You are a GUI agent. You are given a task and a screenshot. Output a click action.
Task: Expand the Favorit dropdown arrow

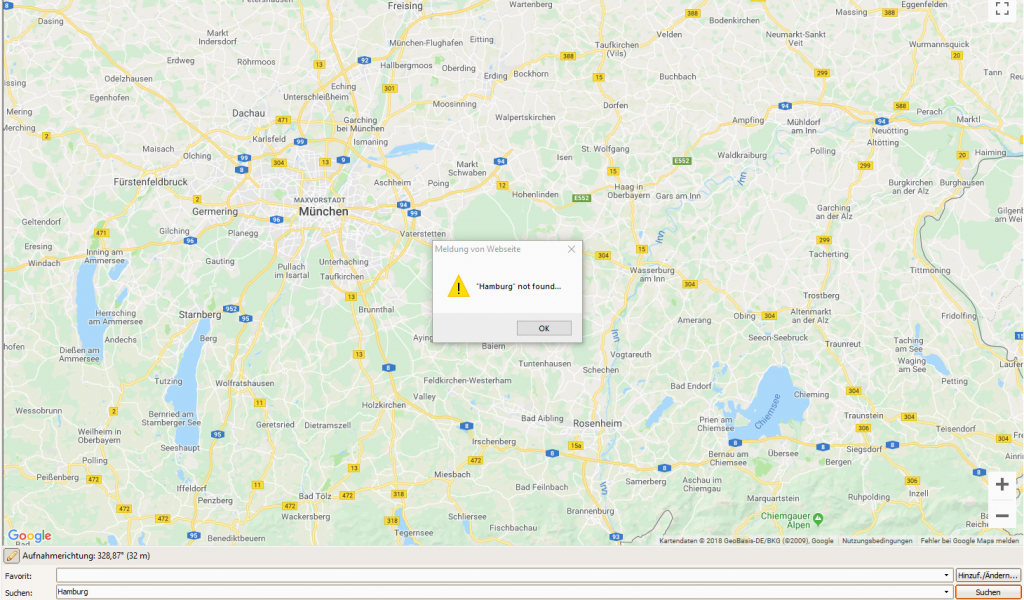[946, 575]
